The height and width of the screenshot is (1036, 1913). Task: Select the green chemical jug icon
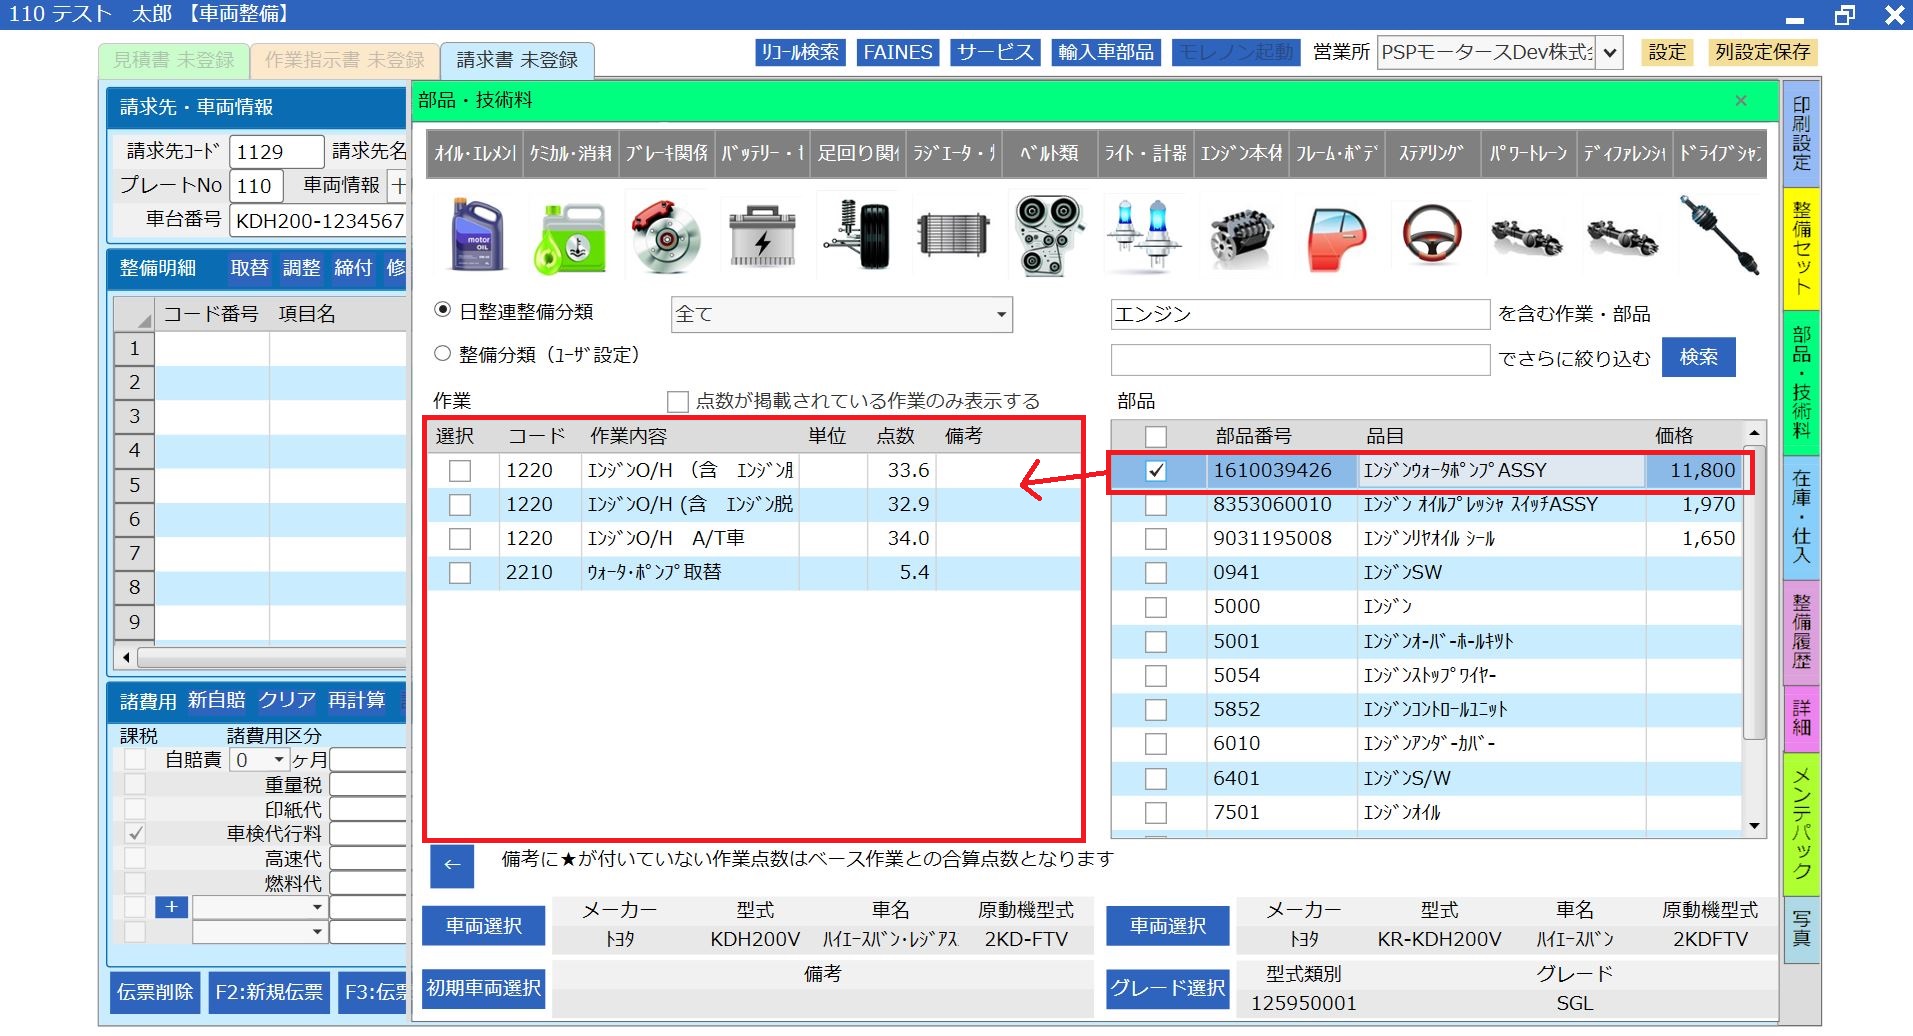571,236
